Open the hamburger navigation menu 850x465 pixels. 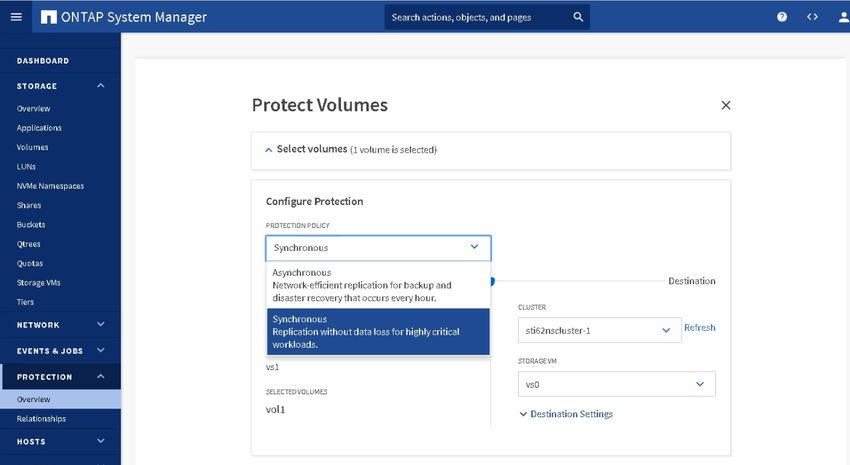(x=16, y=17)
